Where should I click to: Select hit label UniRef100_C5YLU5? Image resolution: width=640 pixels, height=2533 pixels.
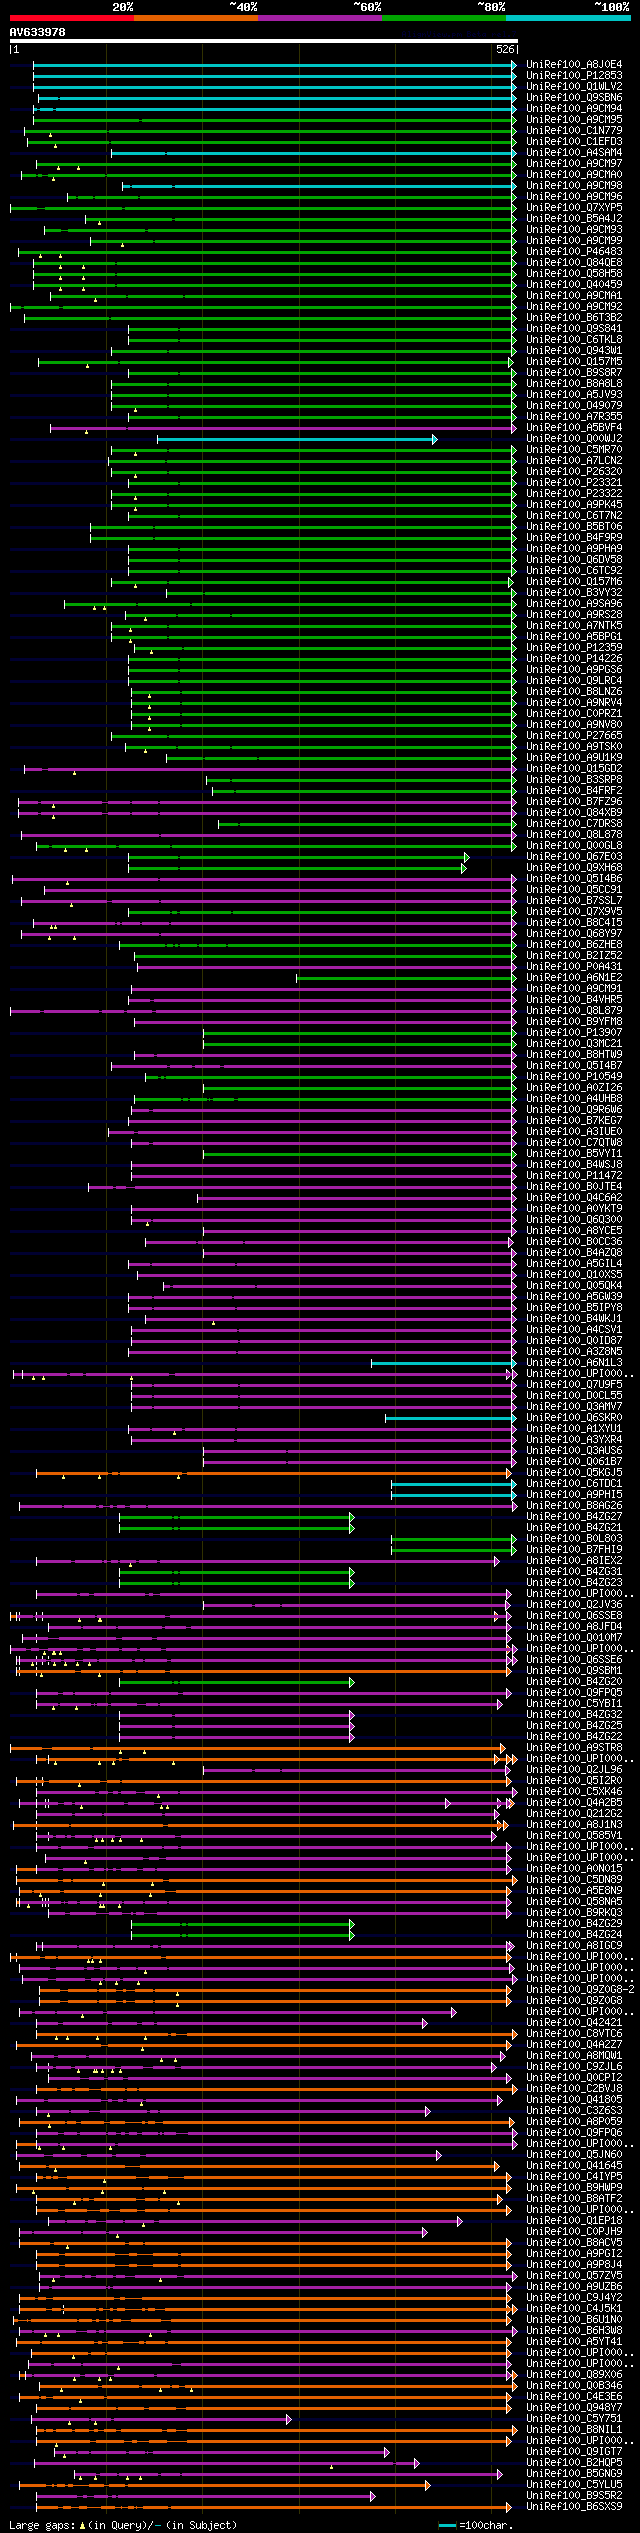(574, 2485)
